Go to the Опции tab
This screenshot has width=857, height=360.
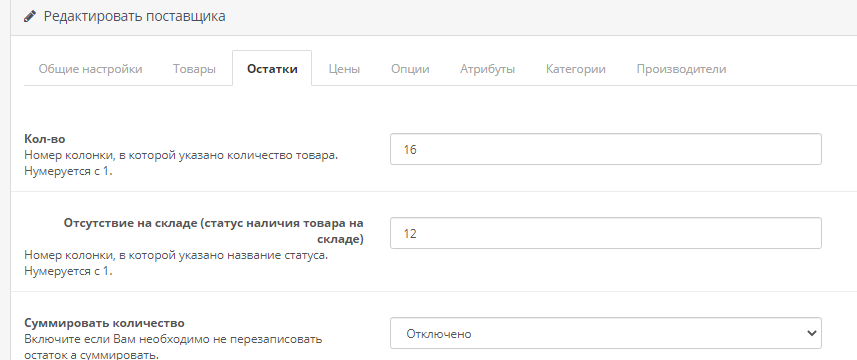pyautogui.click(x=410, y=69)
